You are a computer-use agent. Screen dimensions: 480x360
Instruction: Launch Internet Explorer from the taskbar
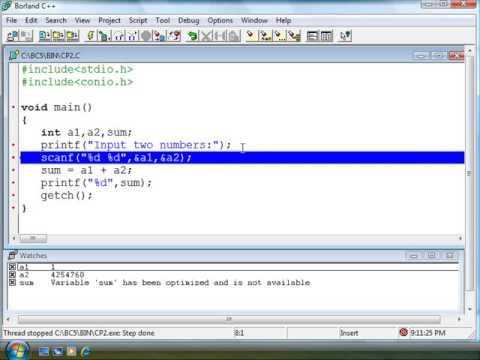click(x=85, y=351)
